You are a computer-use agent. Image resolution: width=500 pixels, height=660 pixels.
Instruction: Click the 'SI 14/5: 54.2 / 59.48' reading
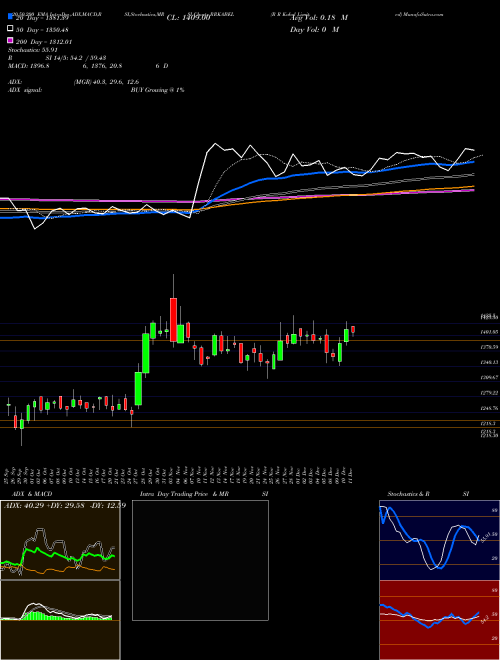tap(76, 58)
